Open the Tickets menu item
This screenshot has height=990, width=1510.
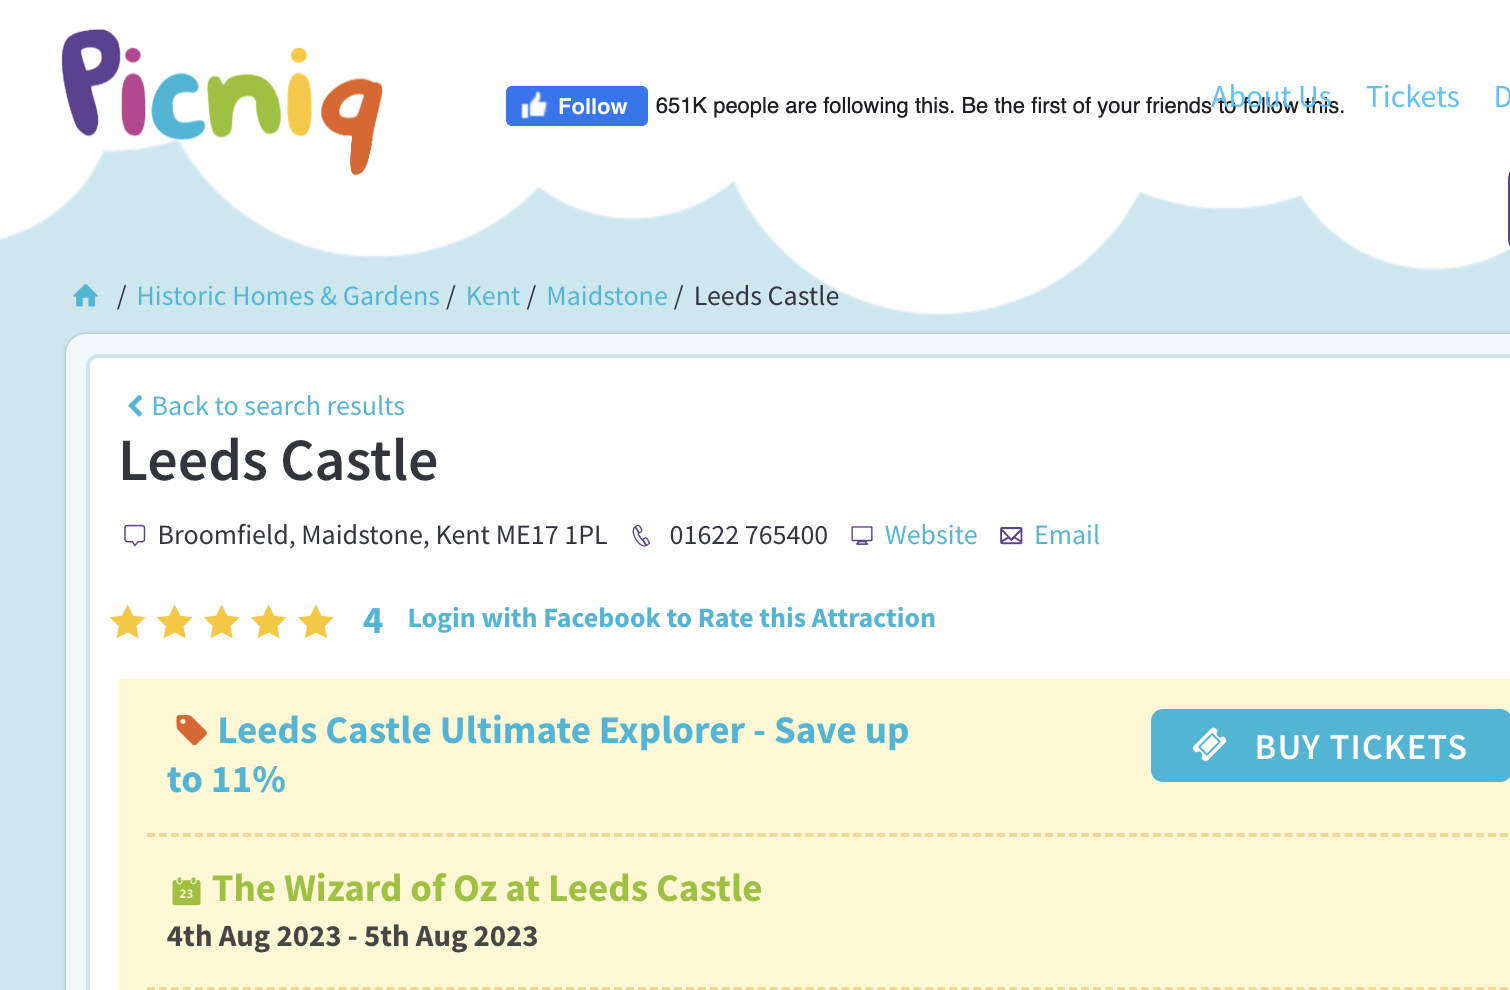[x=1412, y=97]
